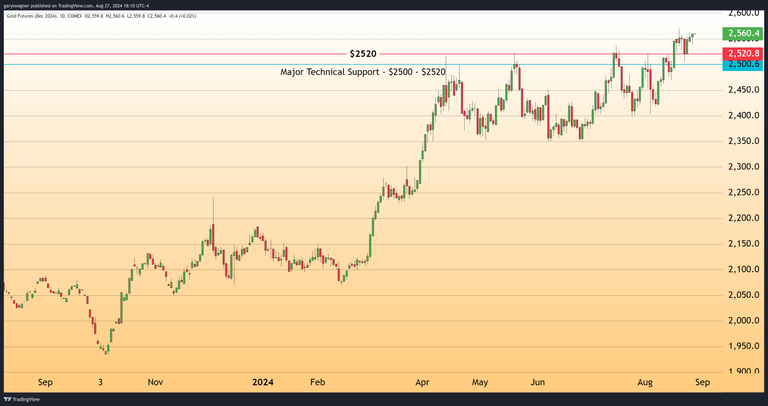Click the Feb label on the time axis

(x=318, y=382)
